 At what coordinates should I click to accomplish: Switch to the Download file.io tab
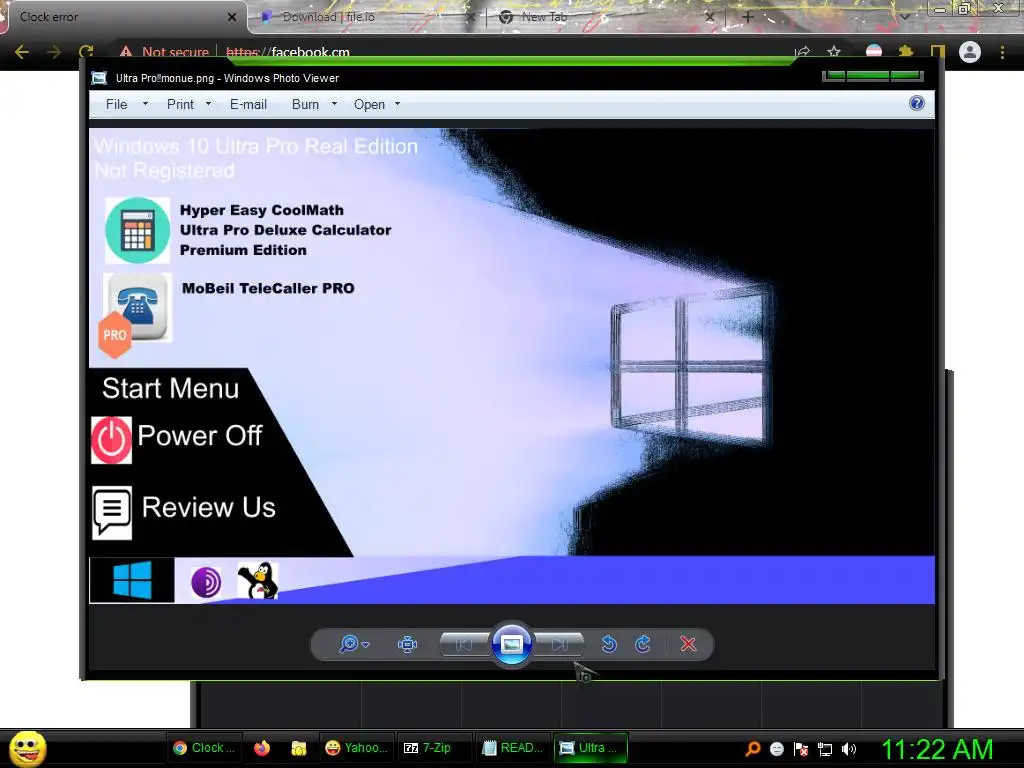click(366, 17)
